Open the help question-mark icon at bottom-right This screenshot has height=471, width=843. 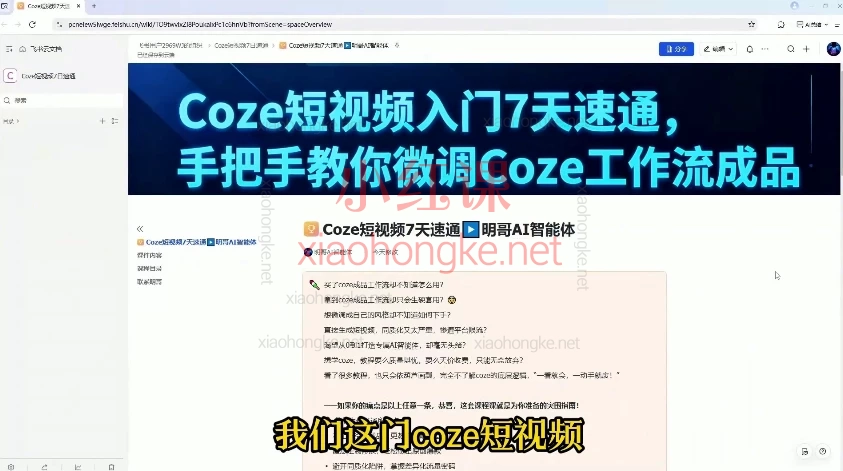(823, 452)
